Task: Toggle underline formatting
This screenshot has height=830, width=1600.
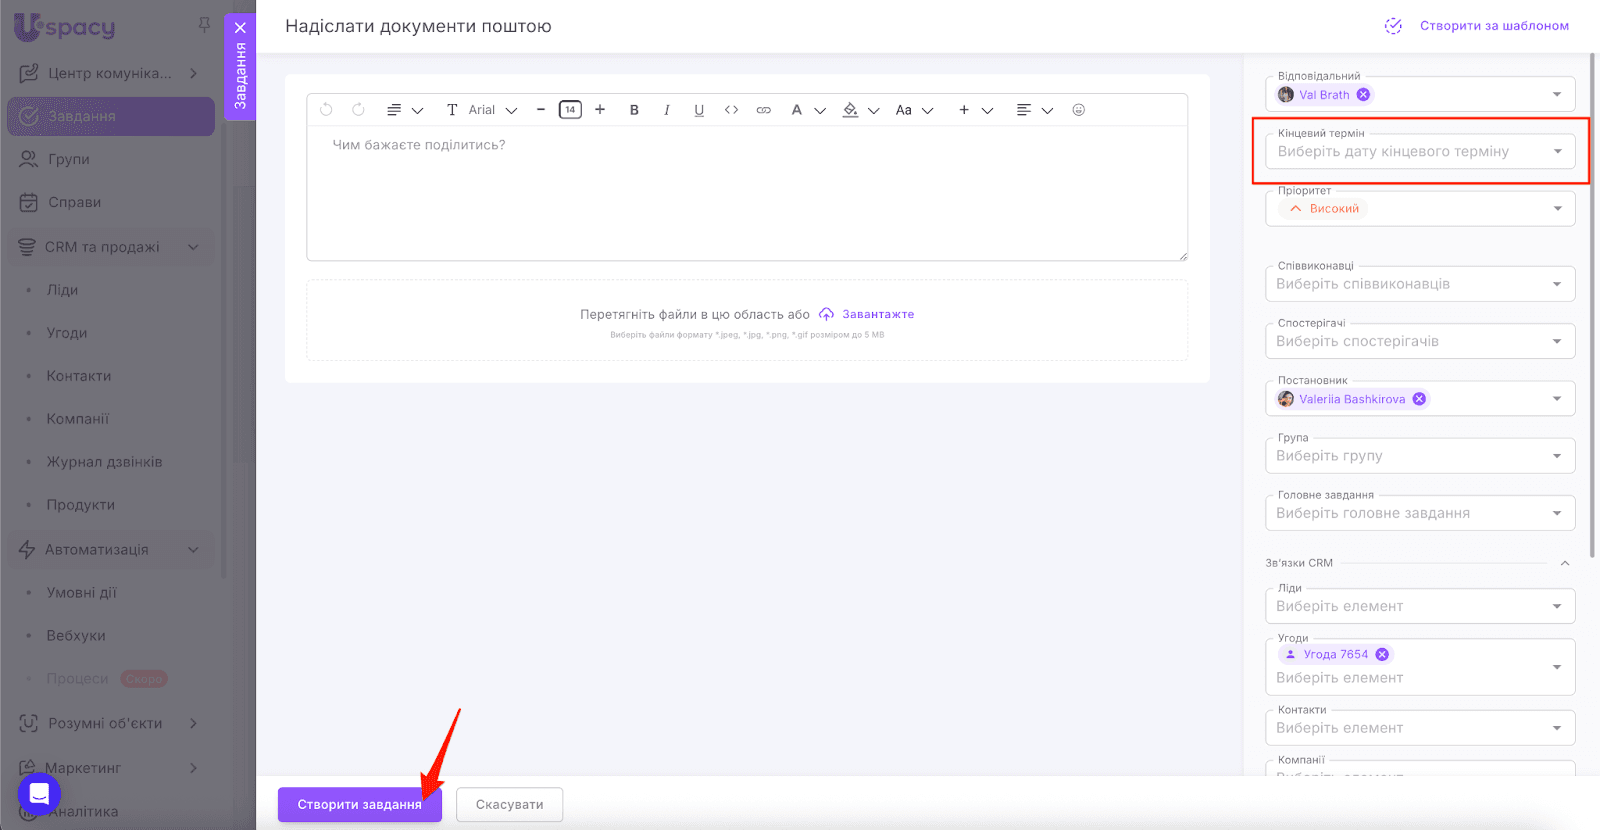Action: click(x=699, y=110)
